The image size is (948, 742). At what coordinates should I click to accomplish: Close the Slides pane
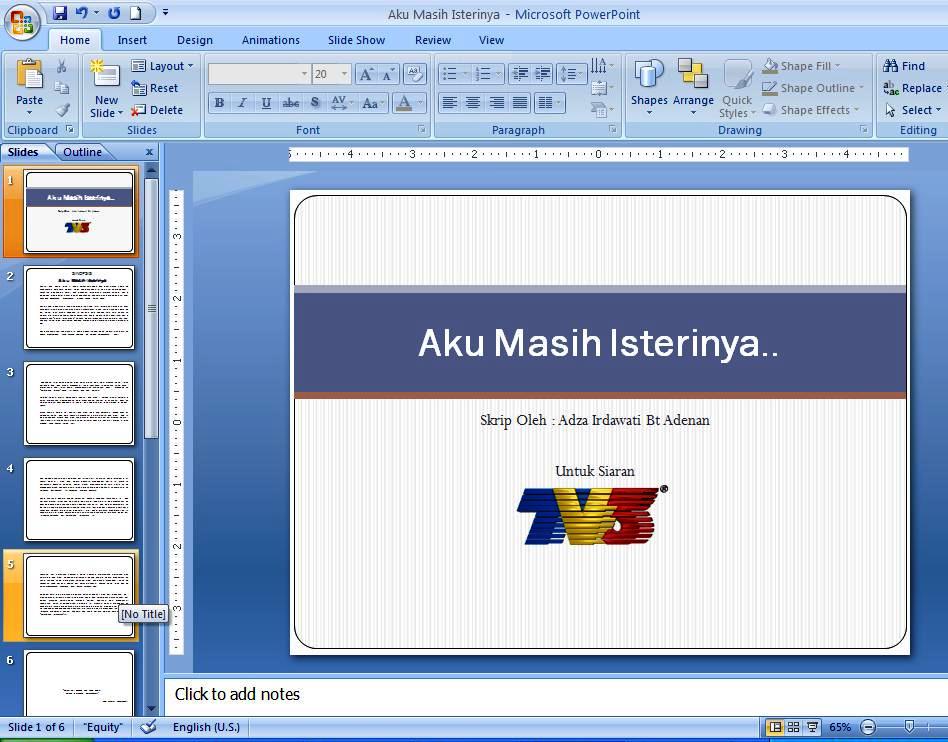coord(149,152)
